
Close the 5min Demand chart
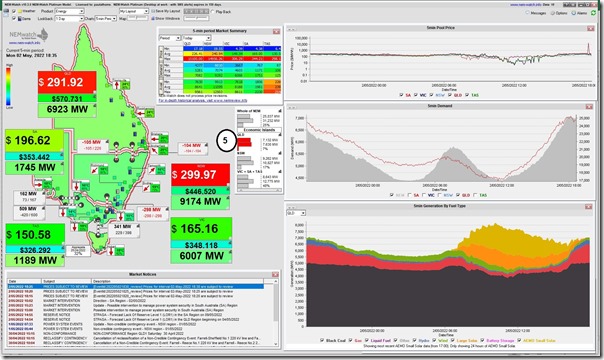point(589,107)
